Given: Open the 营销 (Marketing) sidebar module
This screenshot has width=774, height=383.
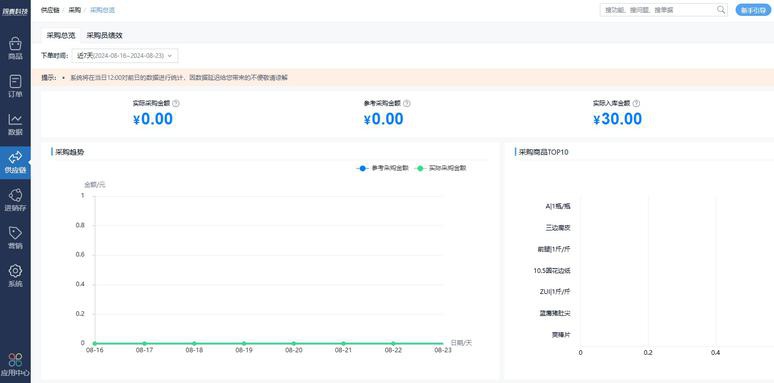Looking at the screenshot, I should 15,238.
